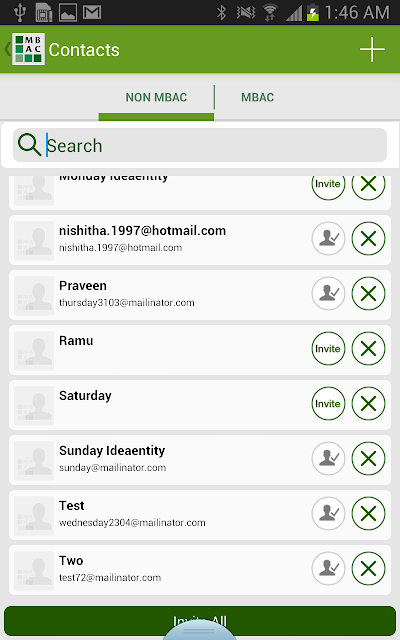Image resolution: width=400 pixels, height=640 pixels.
Task: Tap the plus icon to add contact
Action: pyautogui.click(x=372, y=49)
